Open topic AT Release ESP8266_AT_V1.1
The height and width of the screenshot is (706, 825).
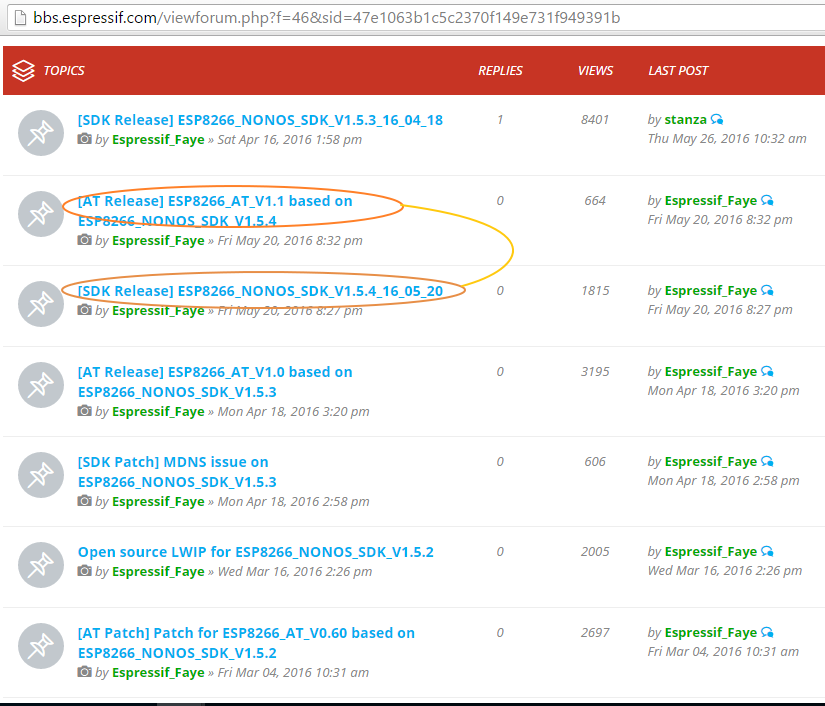[x=215, y=211]
